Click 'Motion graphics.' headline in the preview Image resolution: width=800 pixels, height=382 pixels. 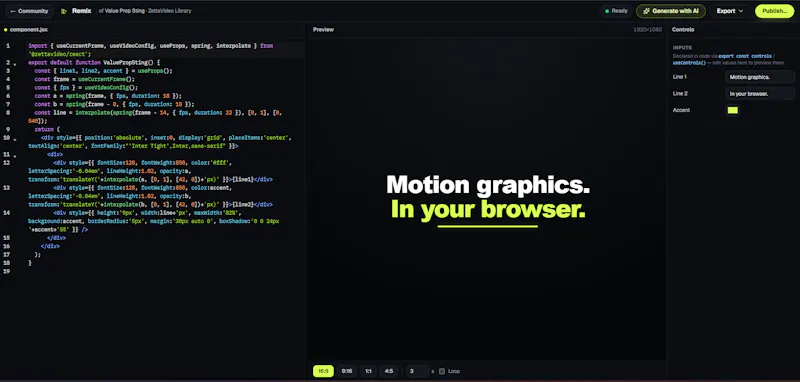click(488, 185)
